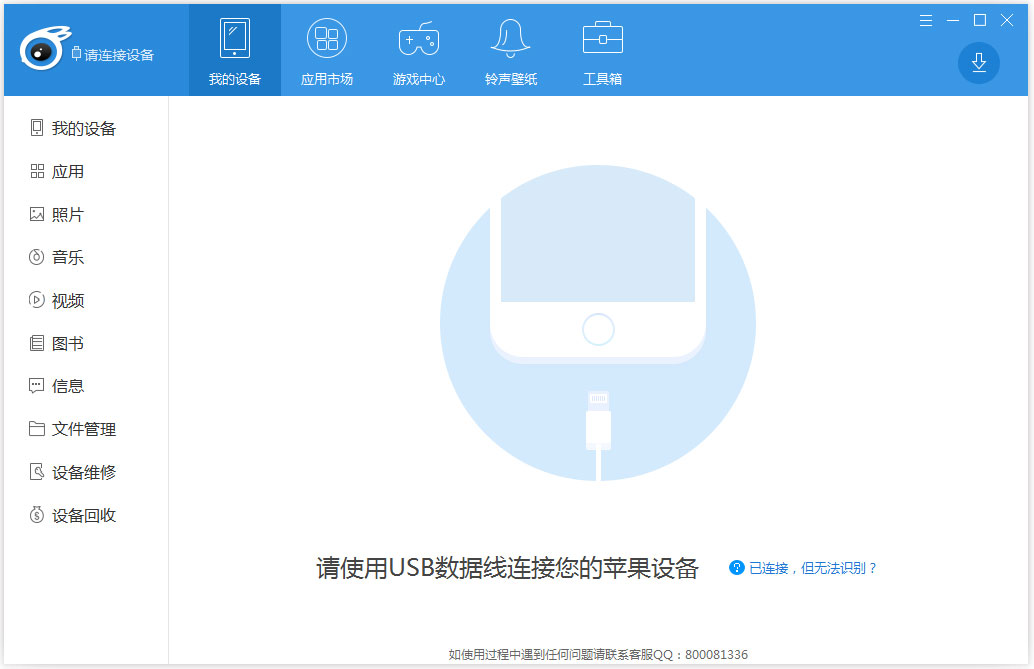Open 图书 books section
The image size is (1034, 669).
point(68,343)
